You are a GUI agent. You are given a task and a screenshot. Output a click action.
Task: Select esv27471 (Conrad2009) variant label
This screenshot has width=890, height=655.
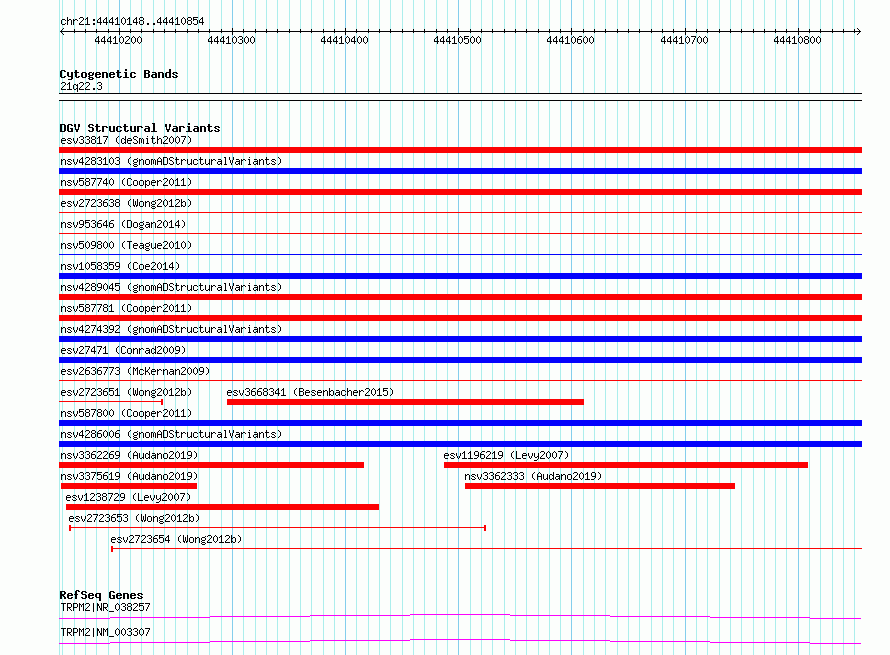point(123,350)
